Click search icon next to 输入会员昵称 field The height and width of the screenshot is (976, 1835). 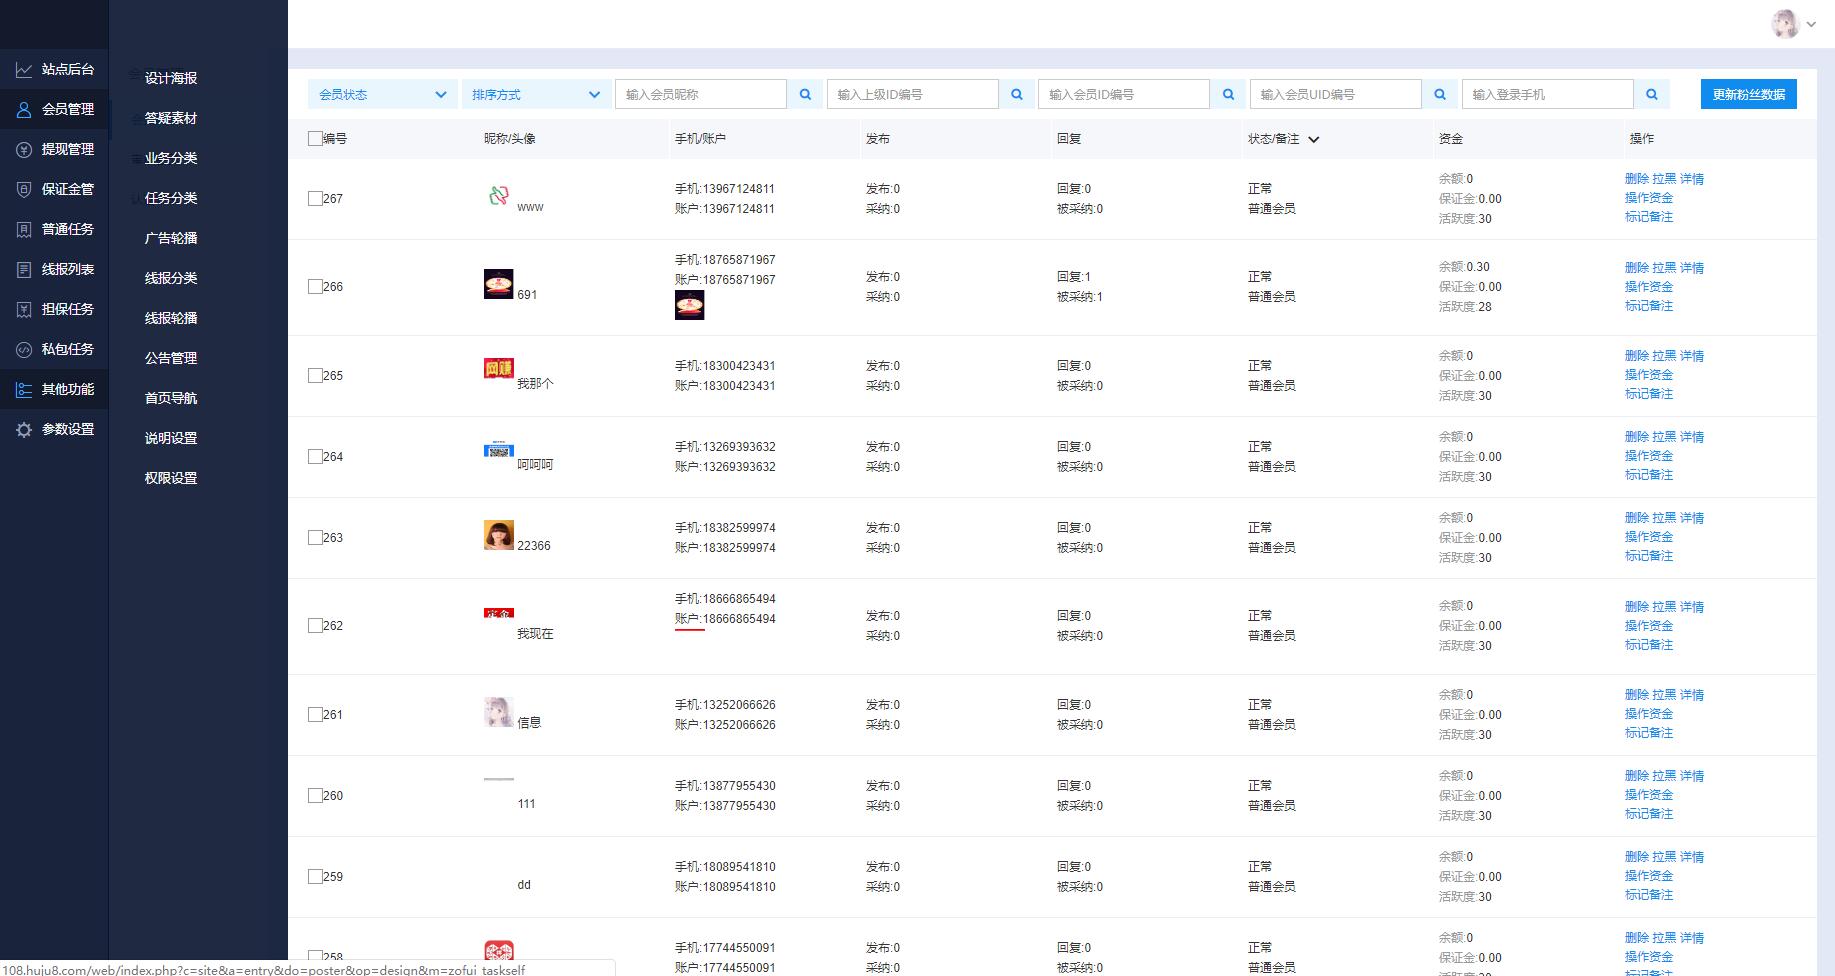pos(805,94)
